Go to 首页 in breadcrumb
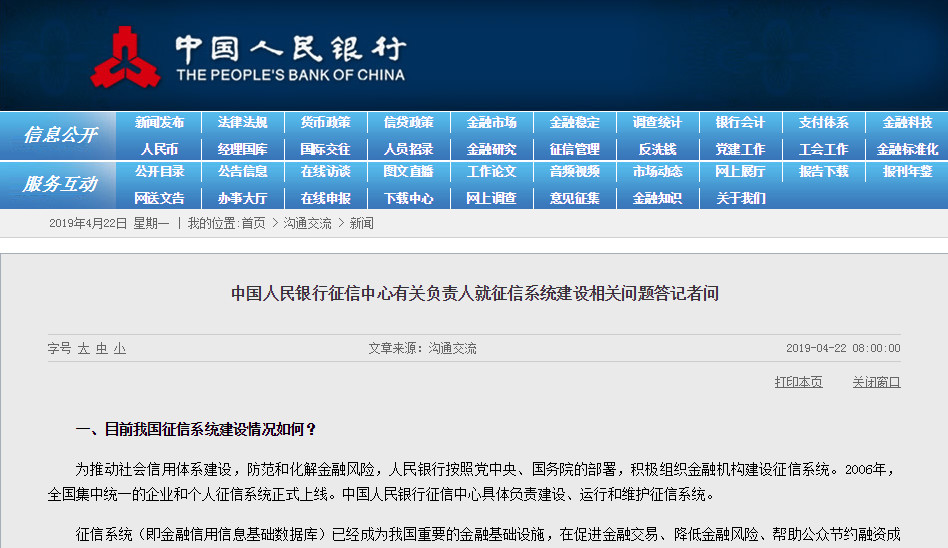Viewport: 948px width, 548px height. 253,223
